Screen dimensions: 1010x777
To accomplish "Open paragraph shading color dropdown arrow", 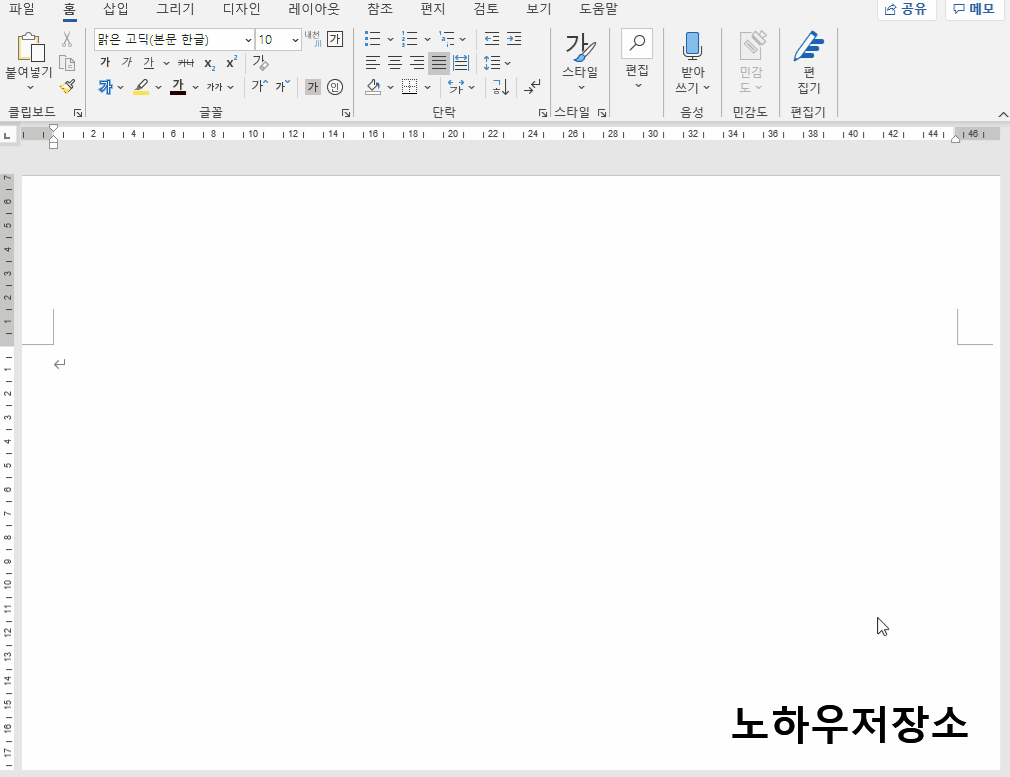I will click(x=390, y=87).
